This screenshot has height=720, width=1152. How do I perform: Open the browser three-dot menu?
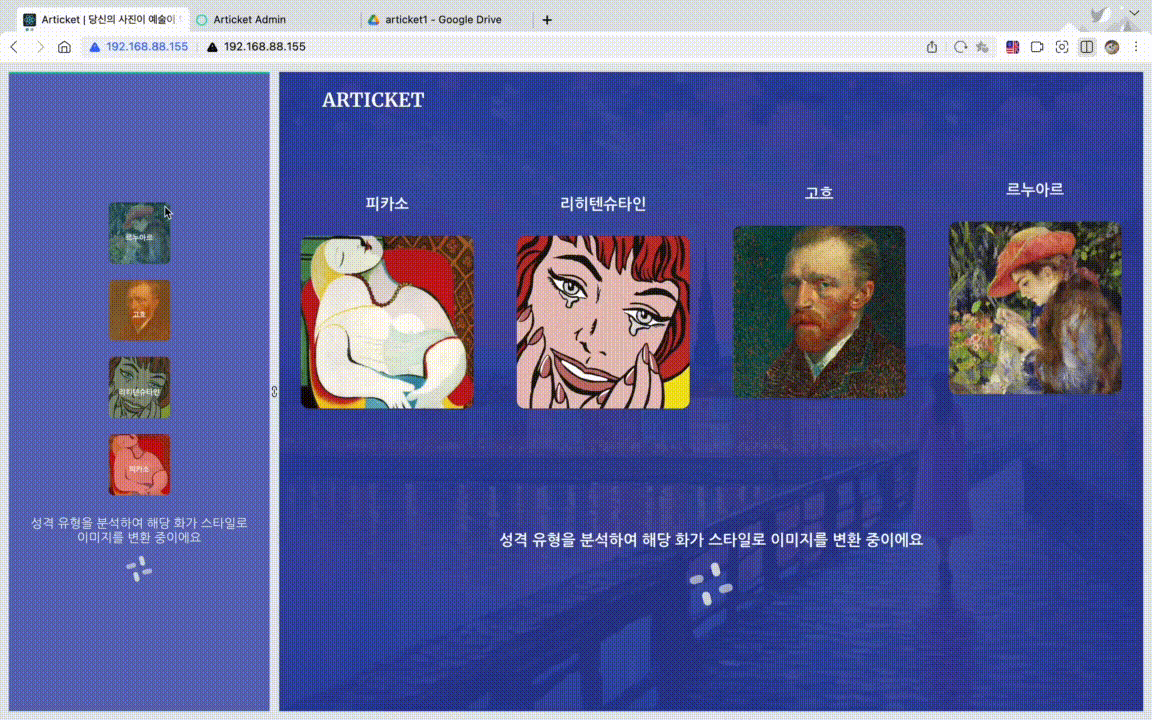coord(1136,47)
